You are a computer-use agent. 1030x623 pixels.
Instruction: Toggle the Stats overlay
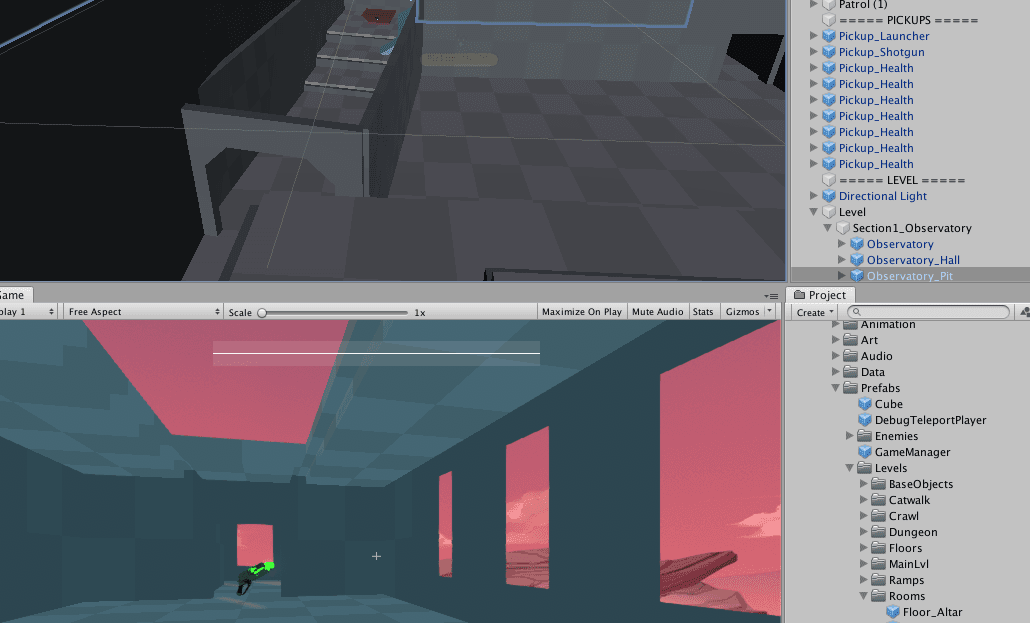coord(703,312)
